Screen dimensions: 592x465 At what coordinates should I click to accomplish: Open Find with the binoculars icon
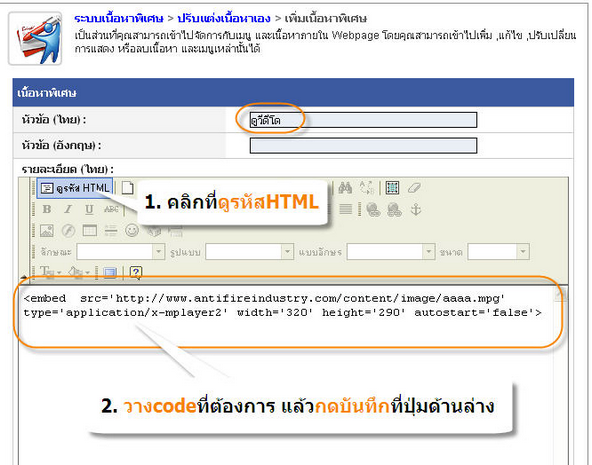pos(345,188)
